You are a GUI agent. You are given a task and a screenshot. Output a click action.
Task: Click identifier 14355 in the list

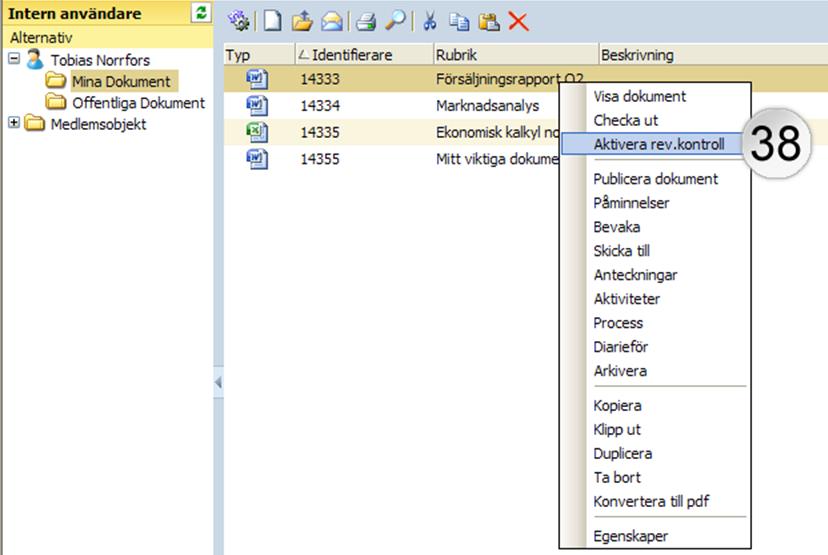pyautogui.click(x=320, y=159)
